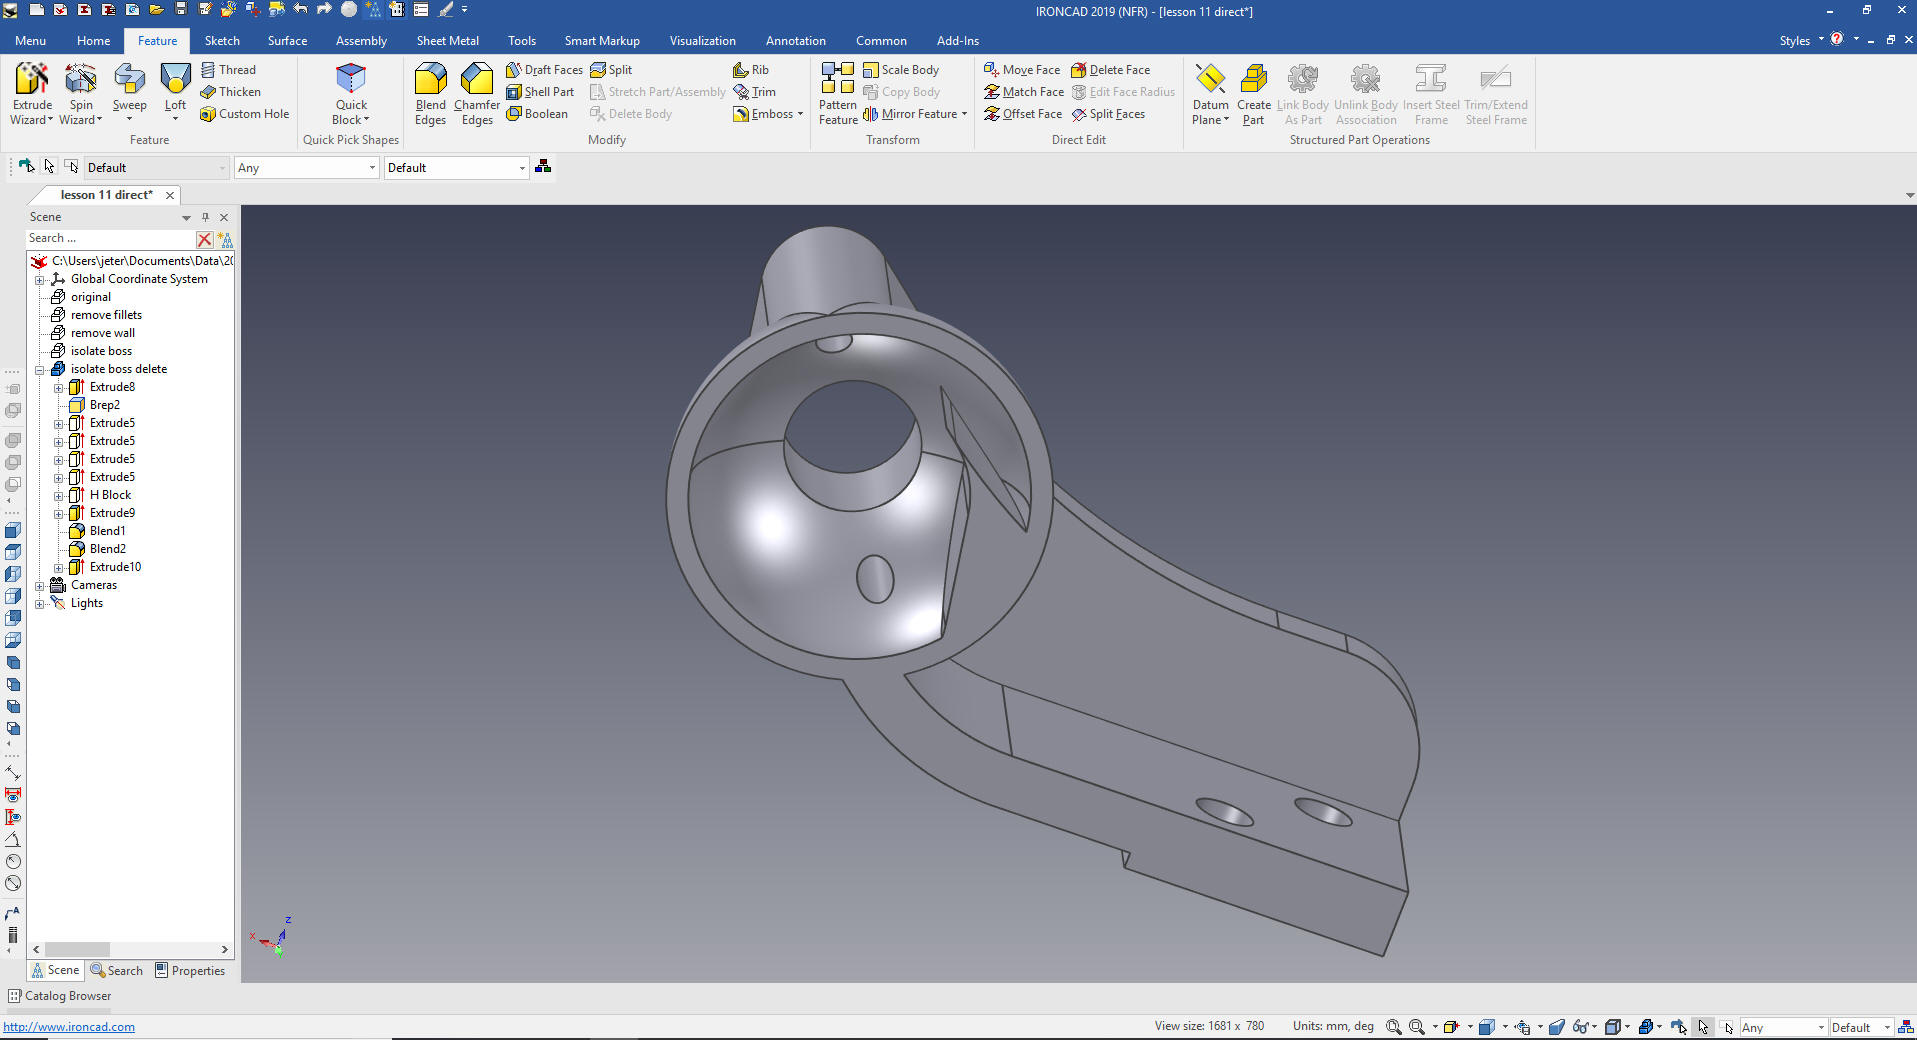Click the Match Face tool
The height and width of the screenshot is (1040, 1917).
[x=1024, y=92]
